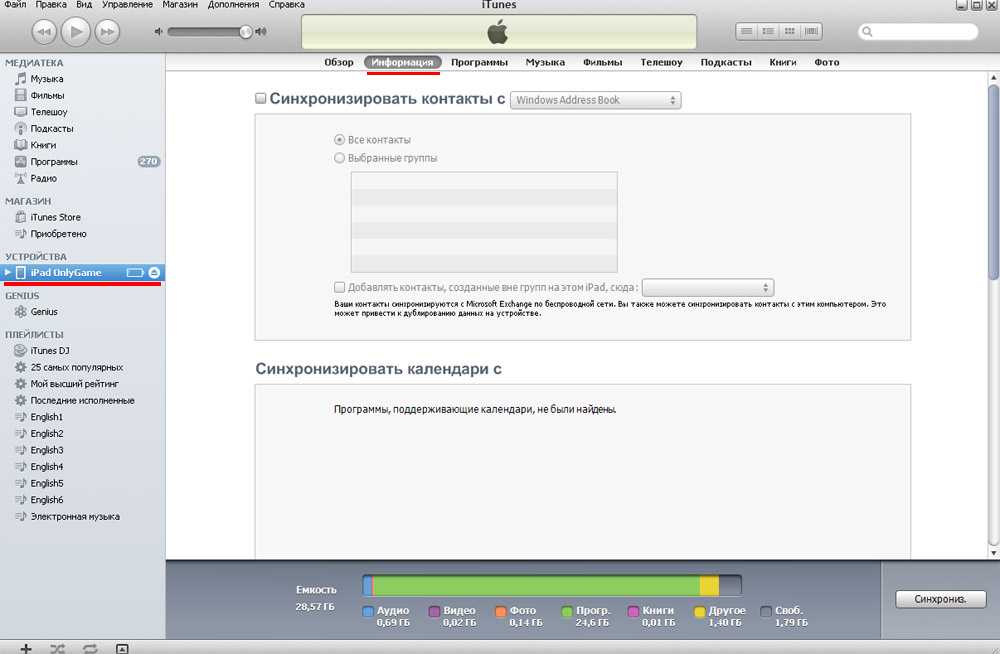
Task: Select the Выбранные группы radio button
Action: [340, 158]
